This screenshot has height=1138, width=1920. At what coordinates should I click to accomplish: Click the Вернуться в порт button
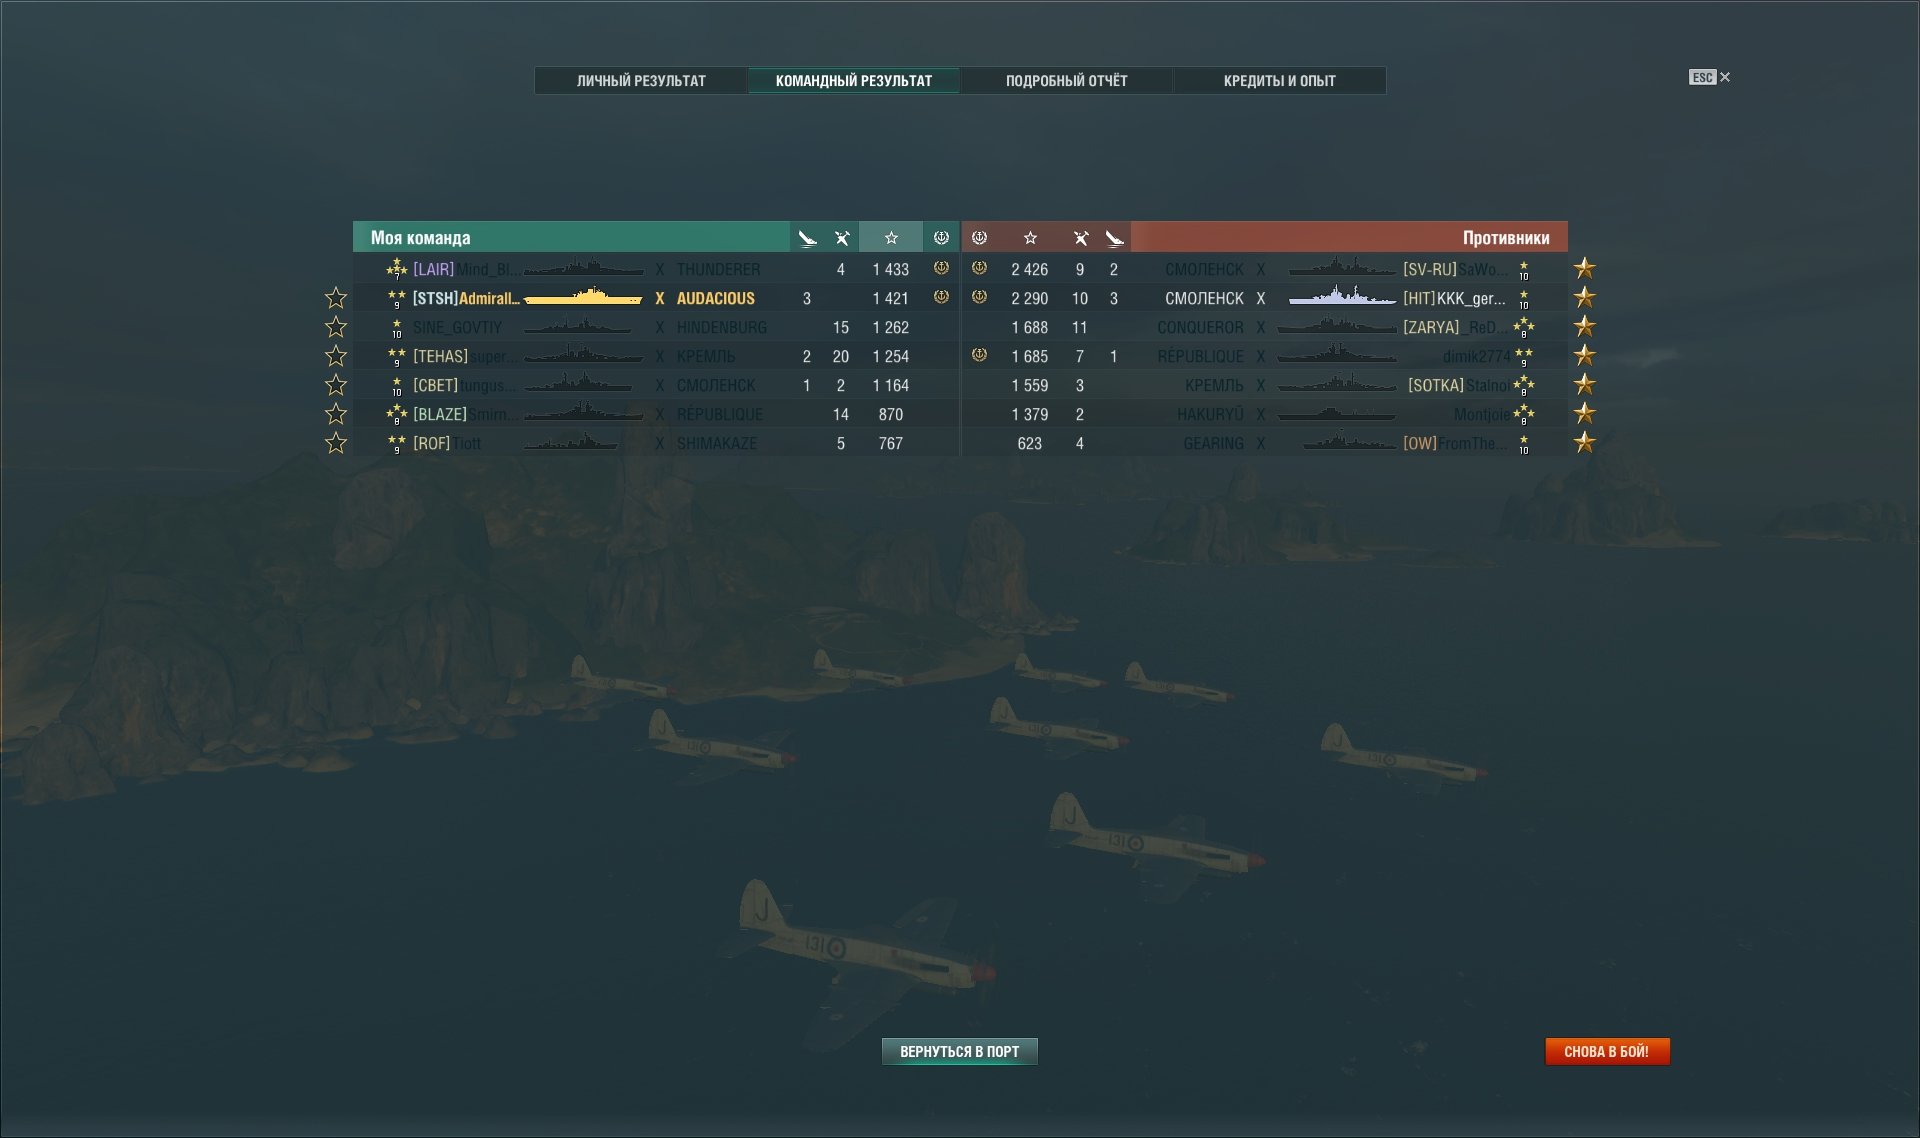tap(959, 1051)
